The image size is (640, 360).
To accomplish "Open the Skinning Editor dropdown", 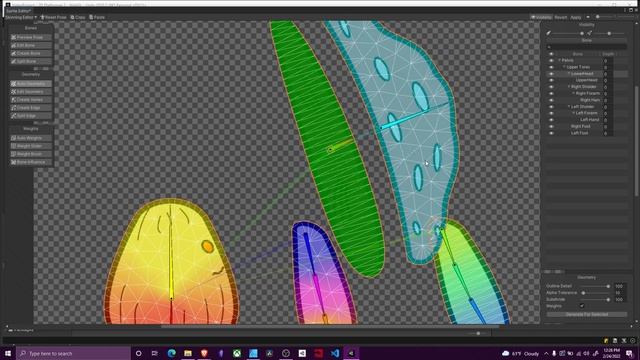I will click(x=20, y=17).
